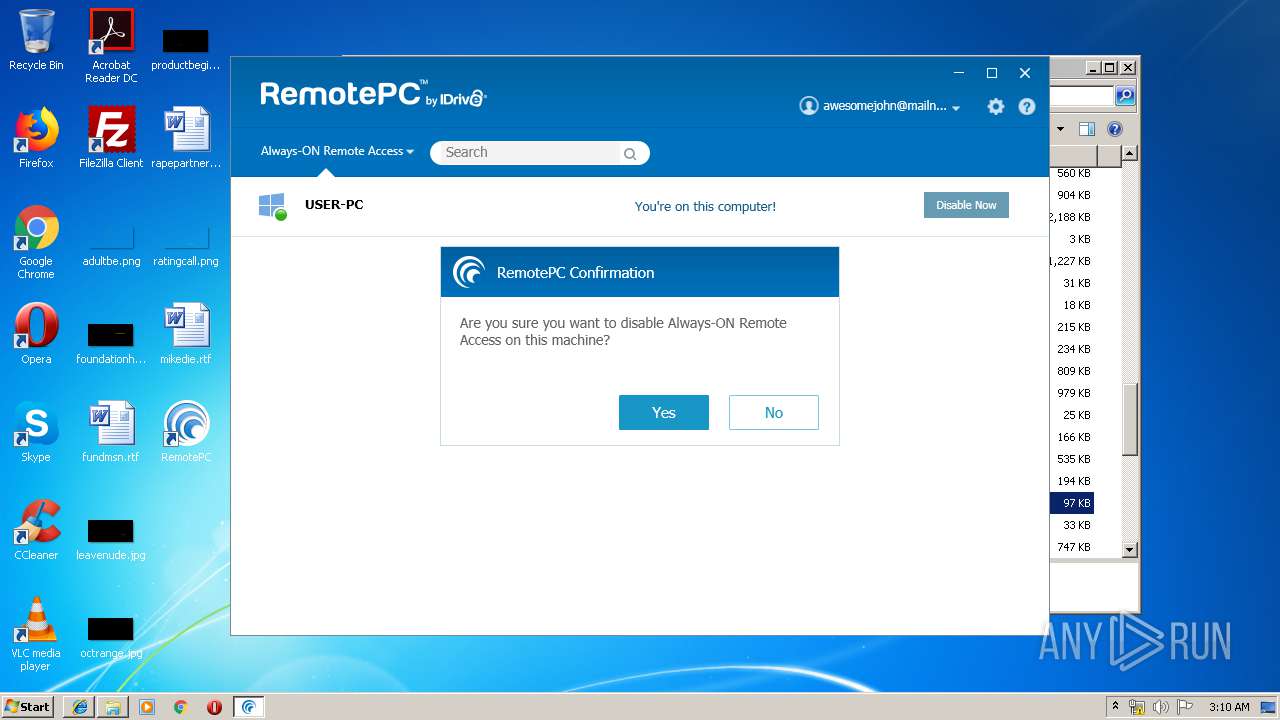Image resolution: width=1280 pixels, height=720 pixels.
Task: Open Google Chrome desktop shortcut
Action: click(x=36, y=242)
